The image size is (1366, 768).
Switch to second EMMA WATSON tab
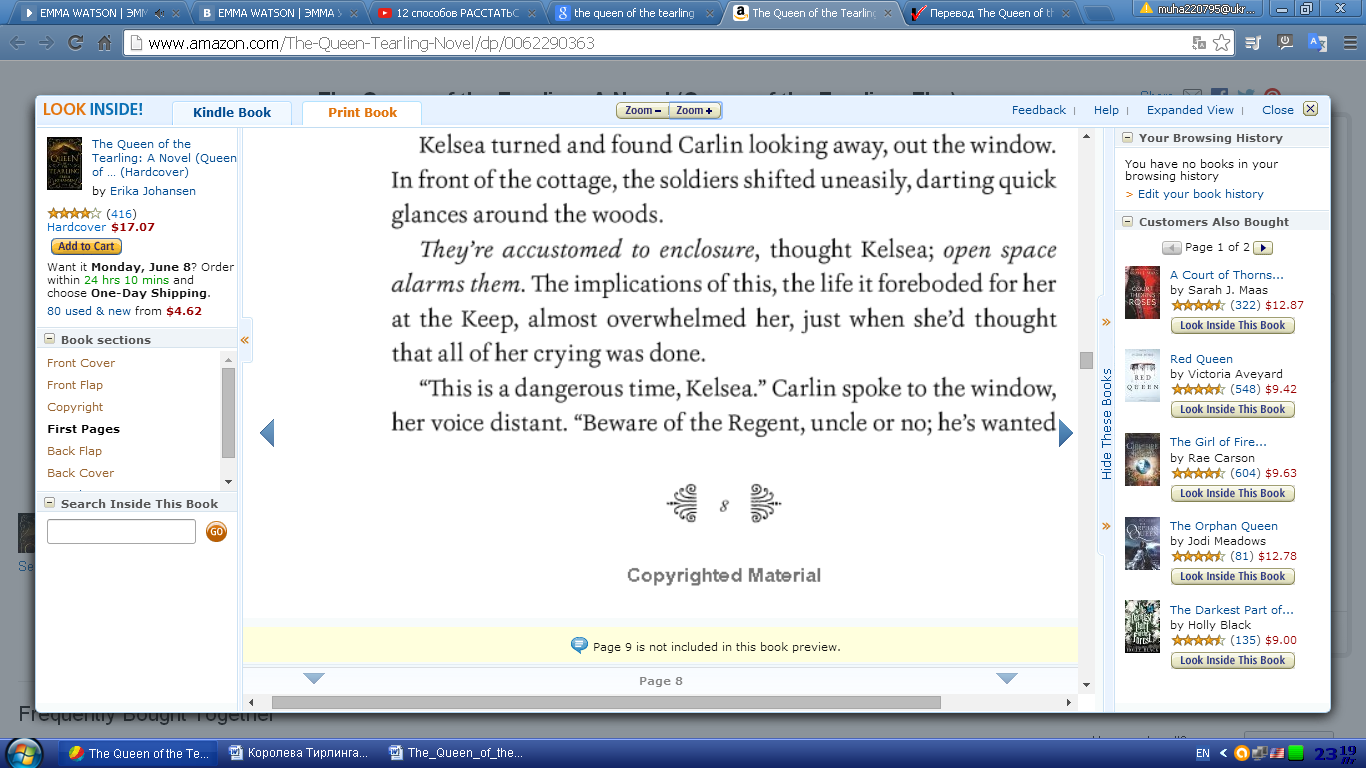(277, 14)
